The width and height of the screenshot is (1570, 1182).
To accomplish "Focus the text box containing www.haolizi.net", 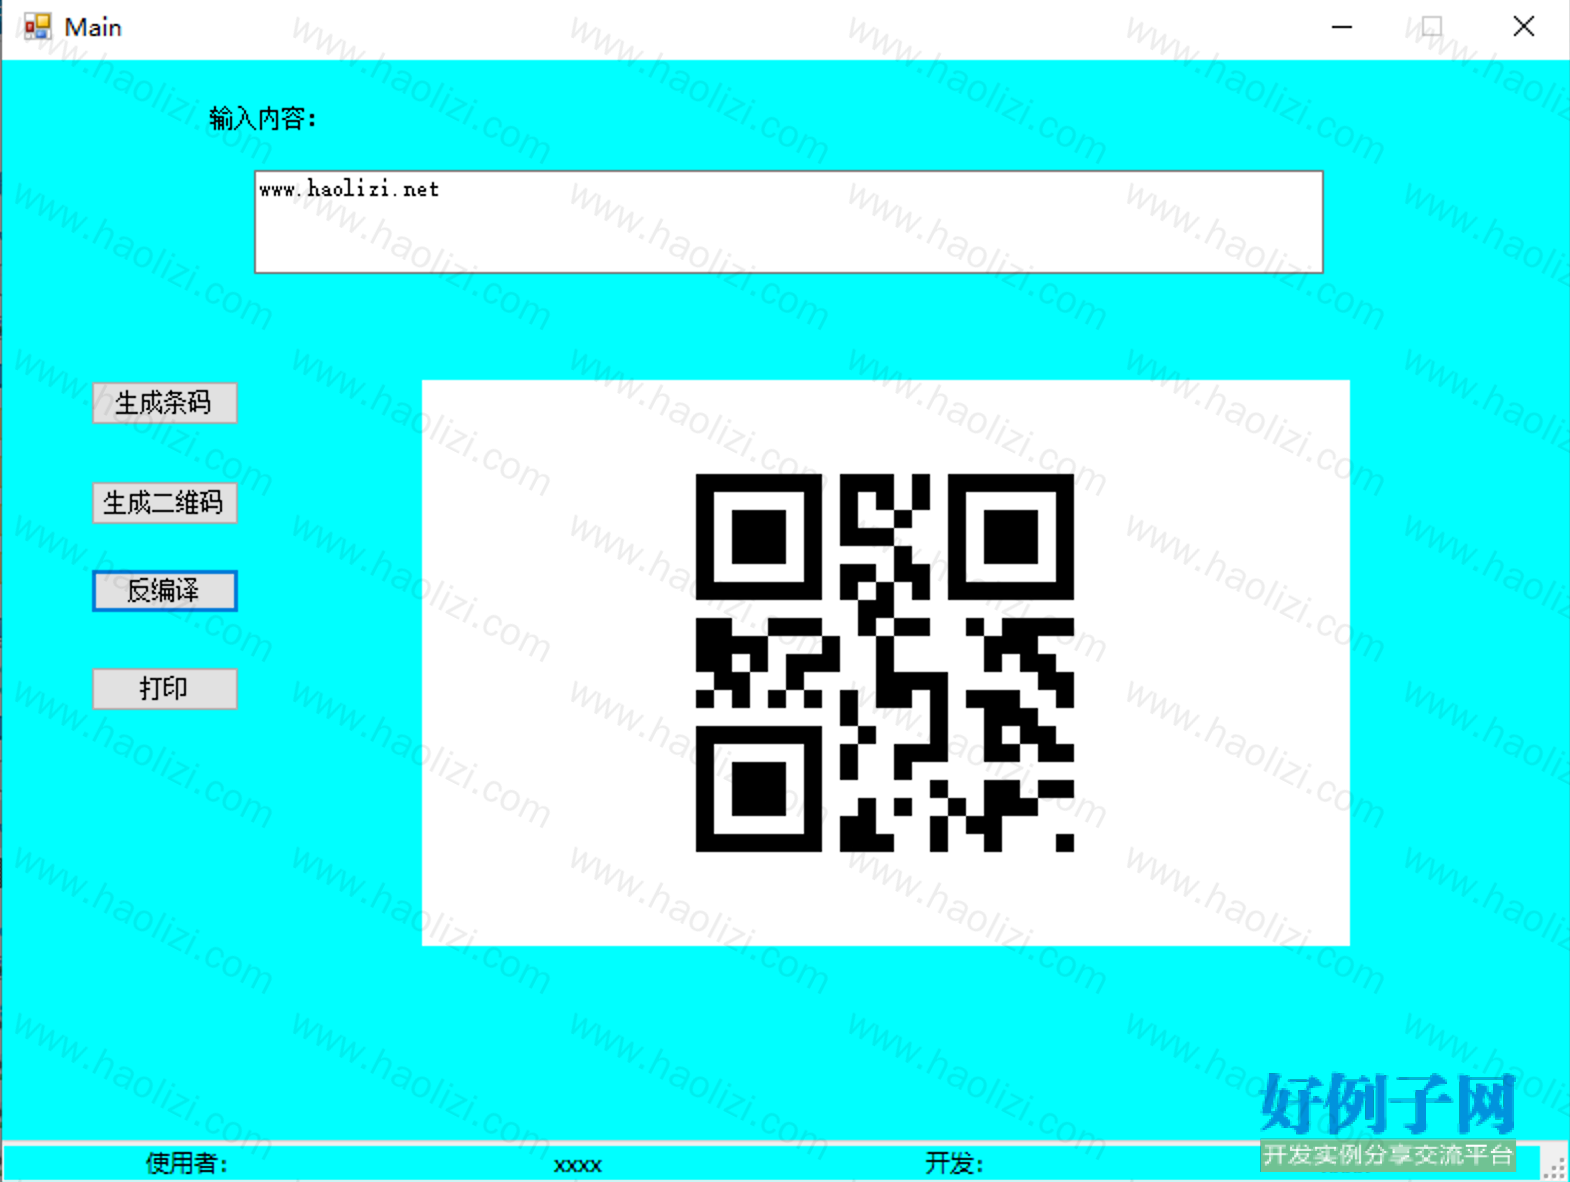I will (789, 222).
